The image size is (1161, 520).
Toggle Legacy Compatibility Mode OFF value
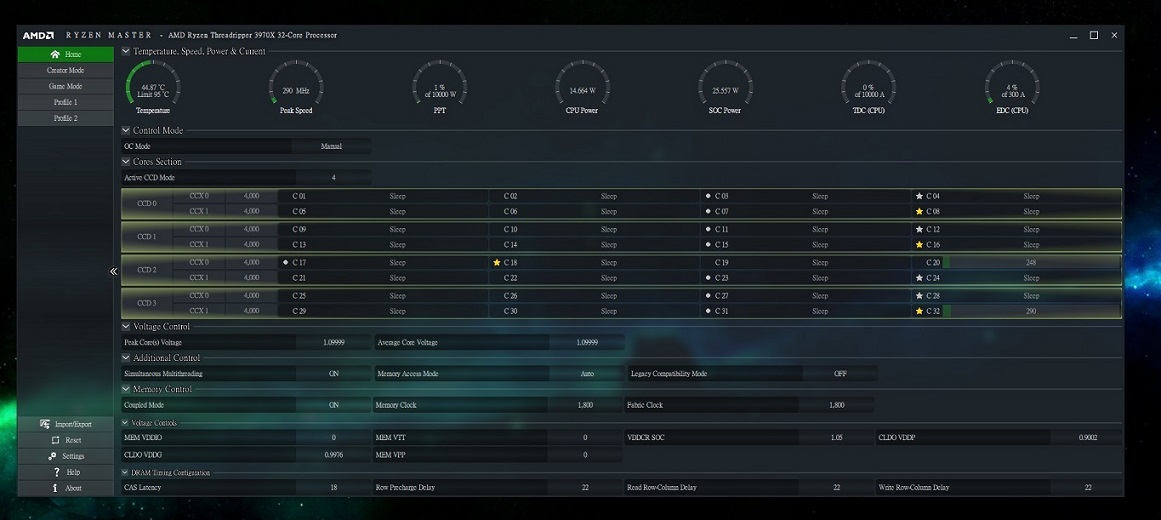click(840, 374)
